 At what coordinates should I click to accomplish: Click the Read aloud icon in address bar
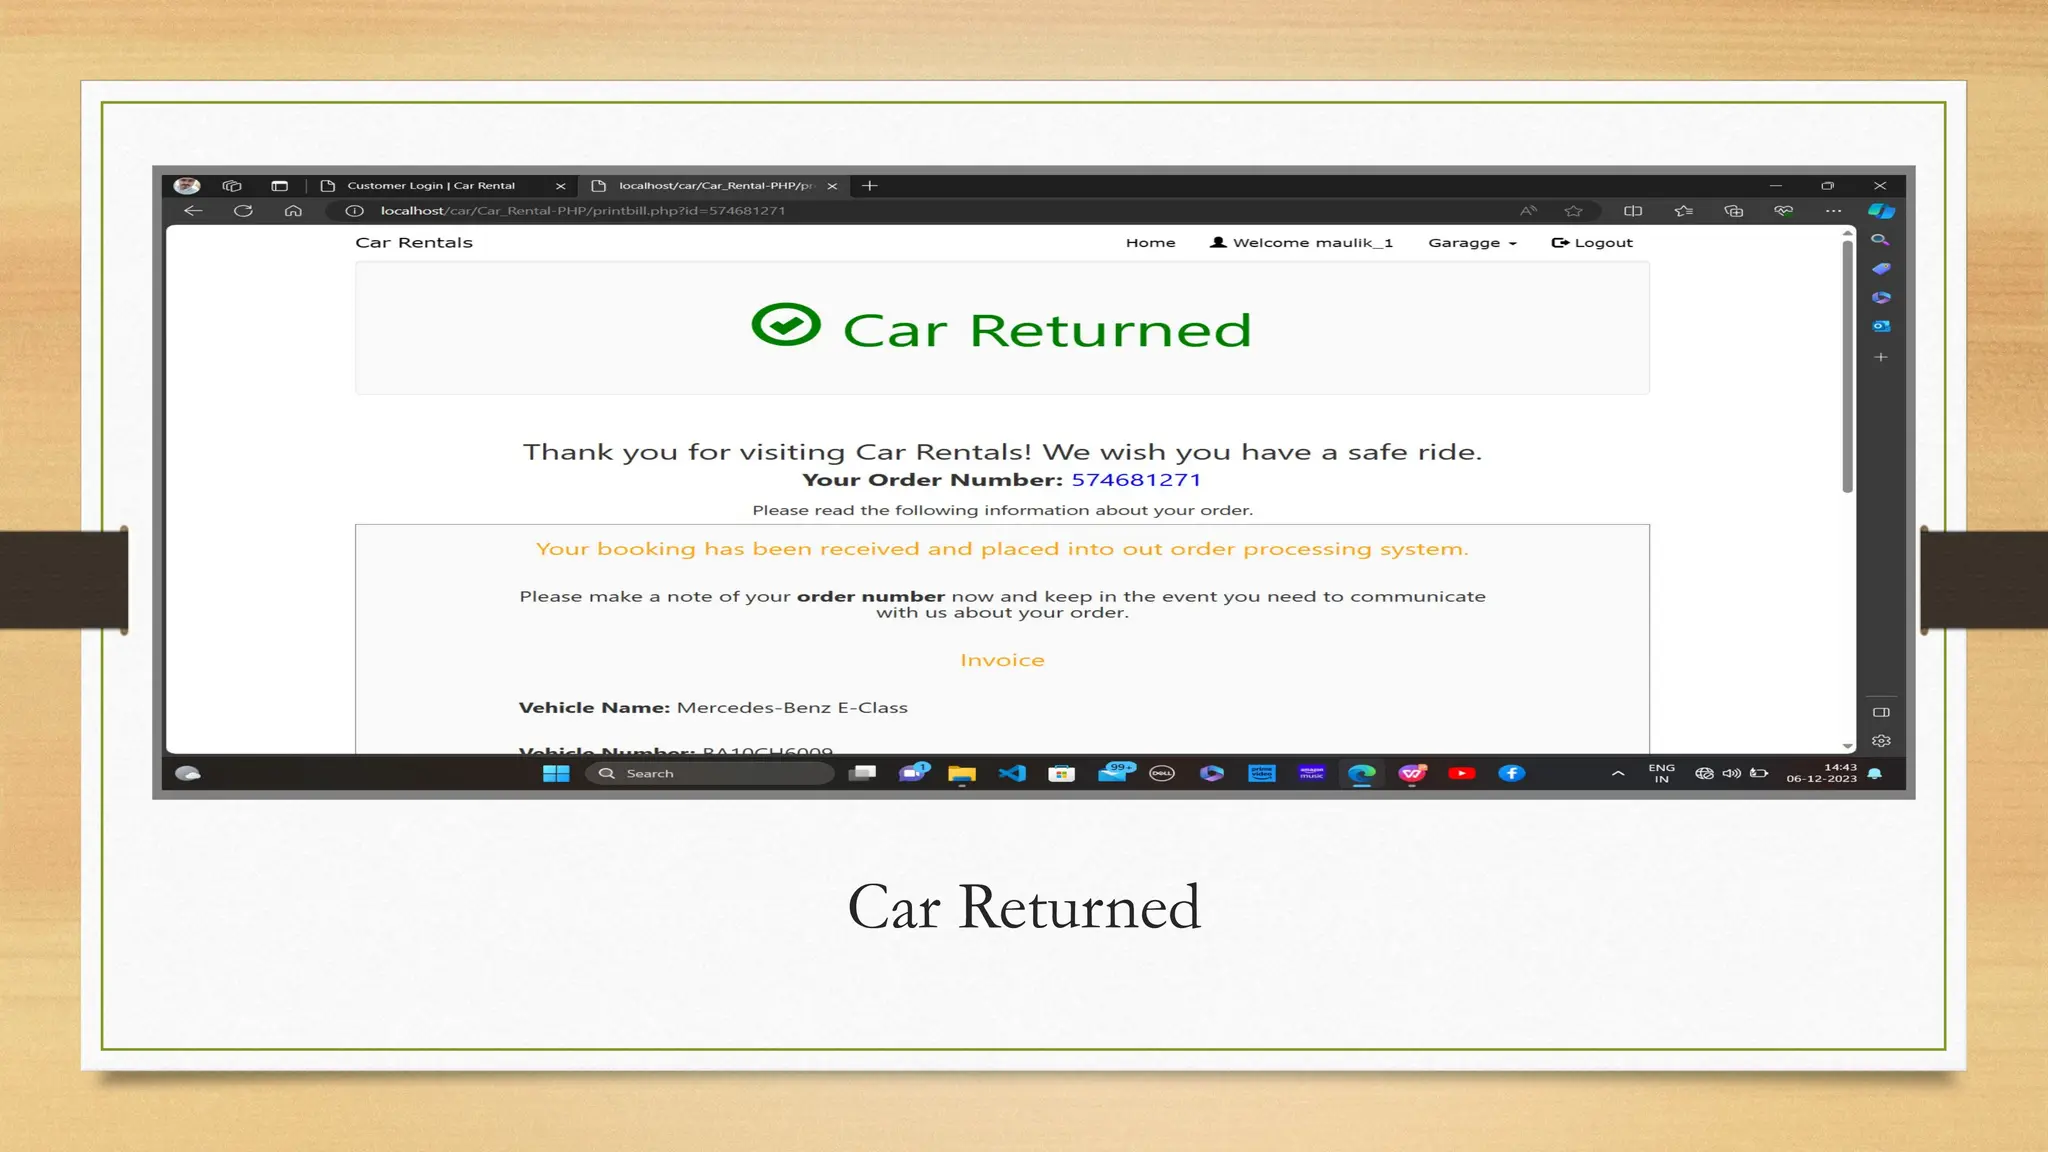click(x=1528, y=211)
